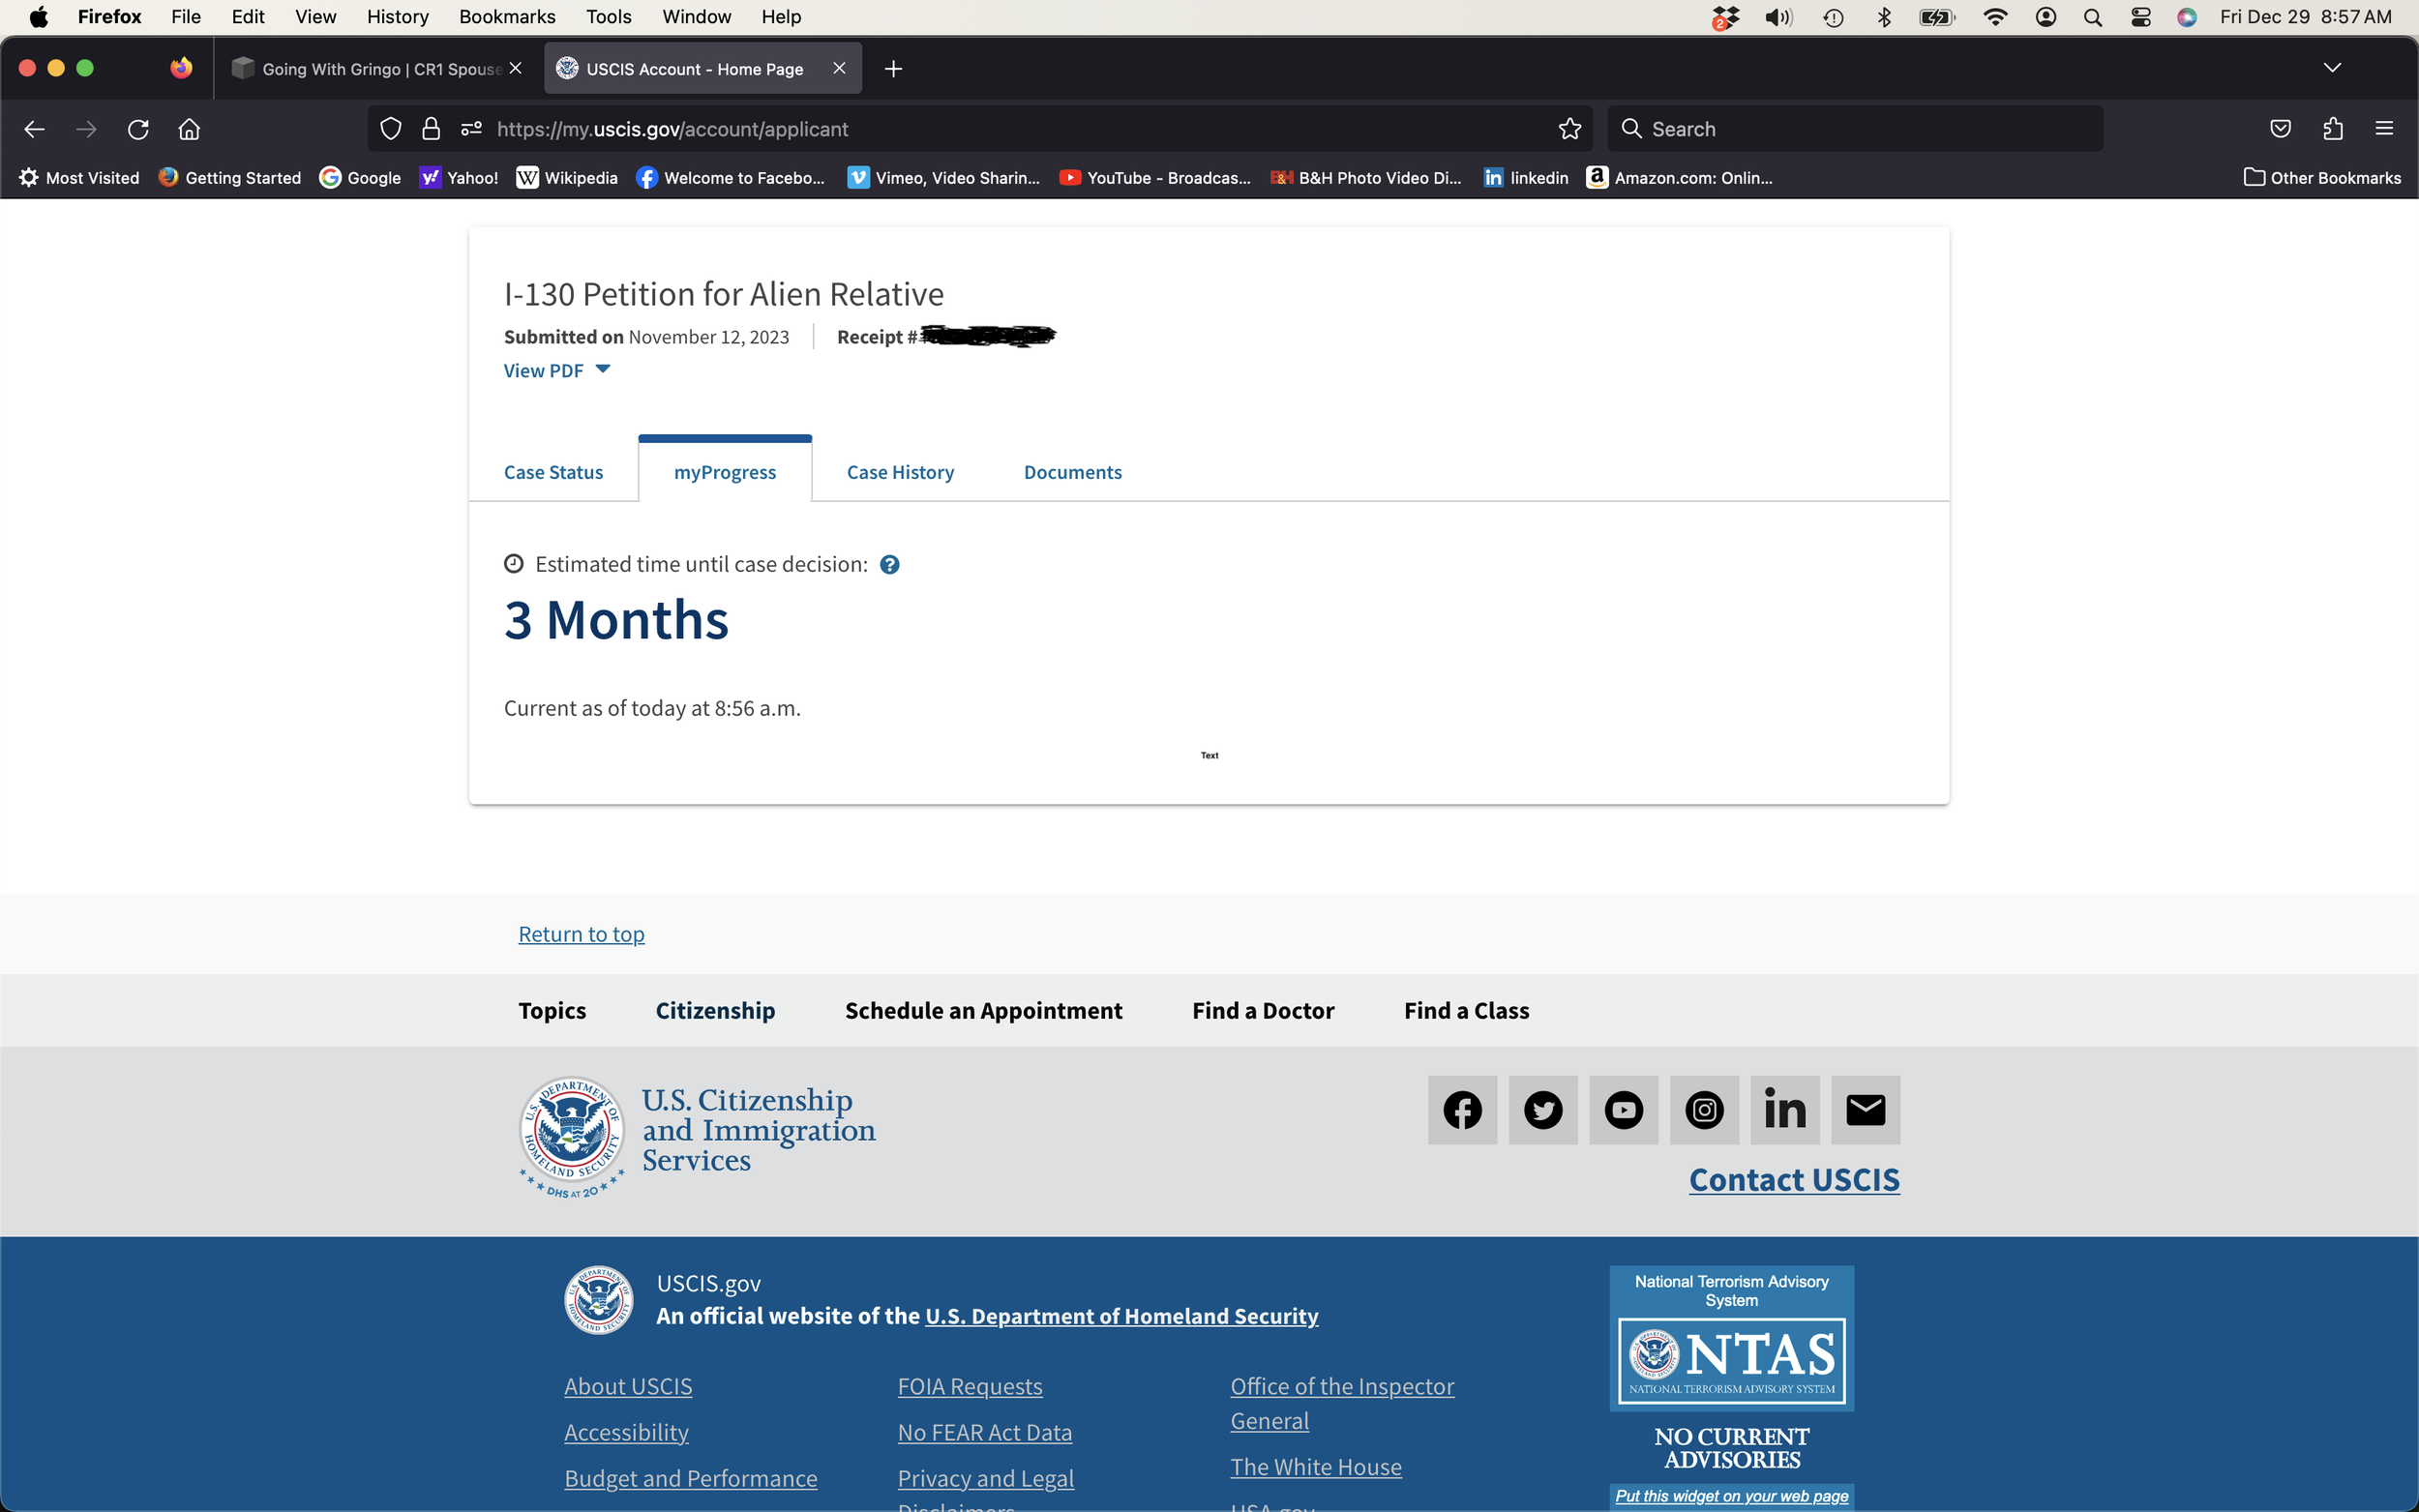Open Other Bookmarks folder
Screen dimensions: 2419x1512
click(x=2321, y=178)
